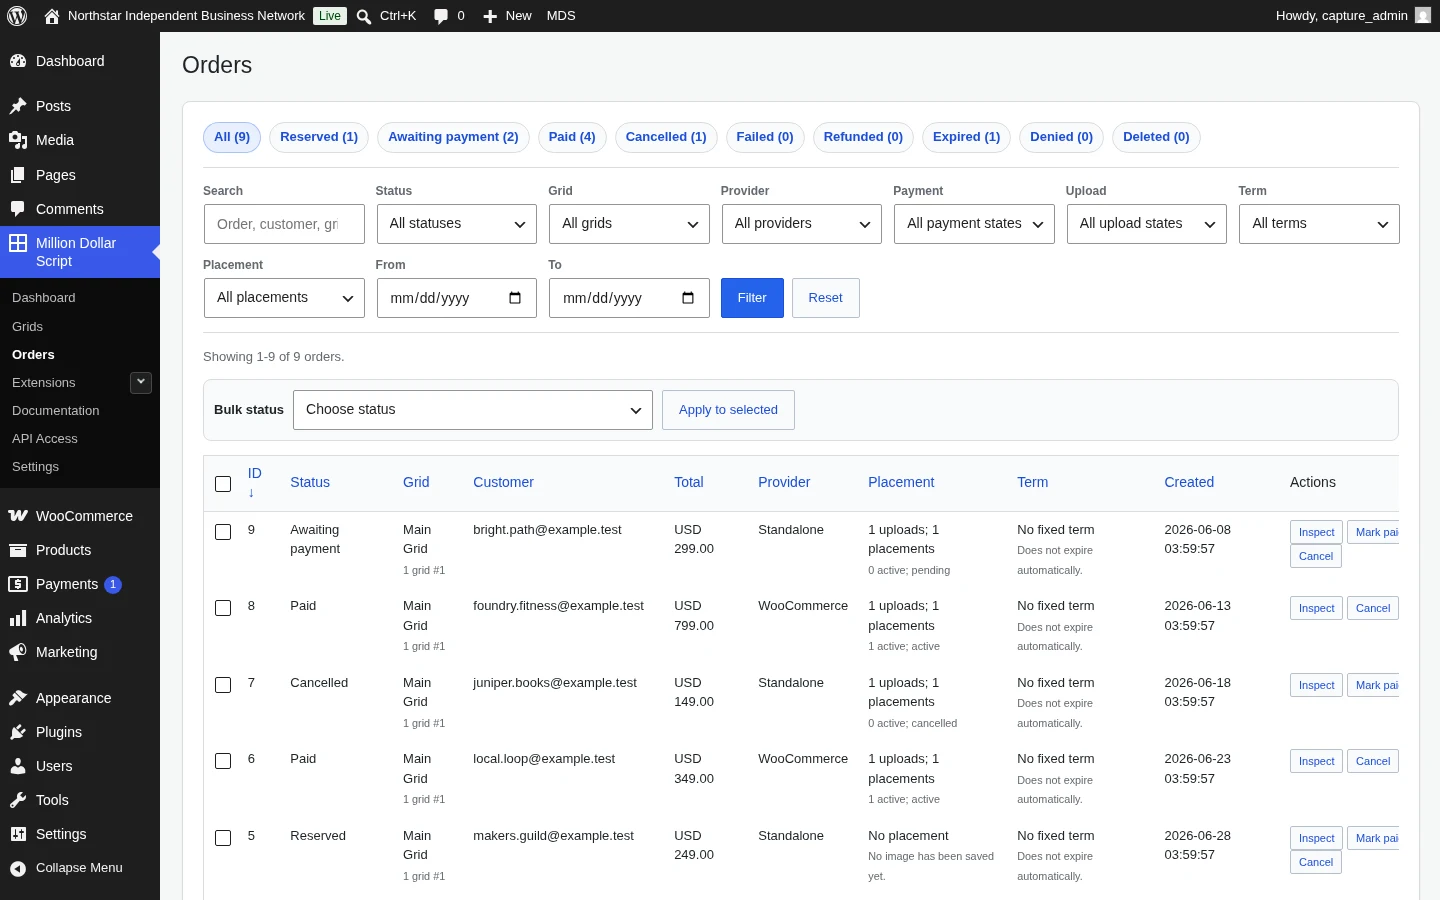Click the Appearance brush icon

(18, 698)
